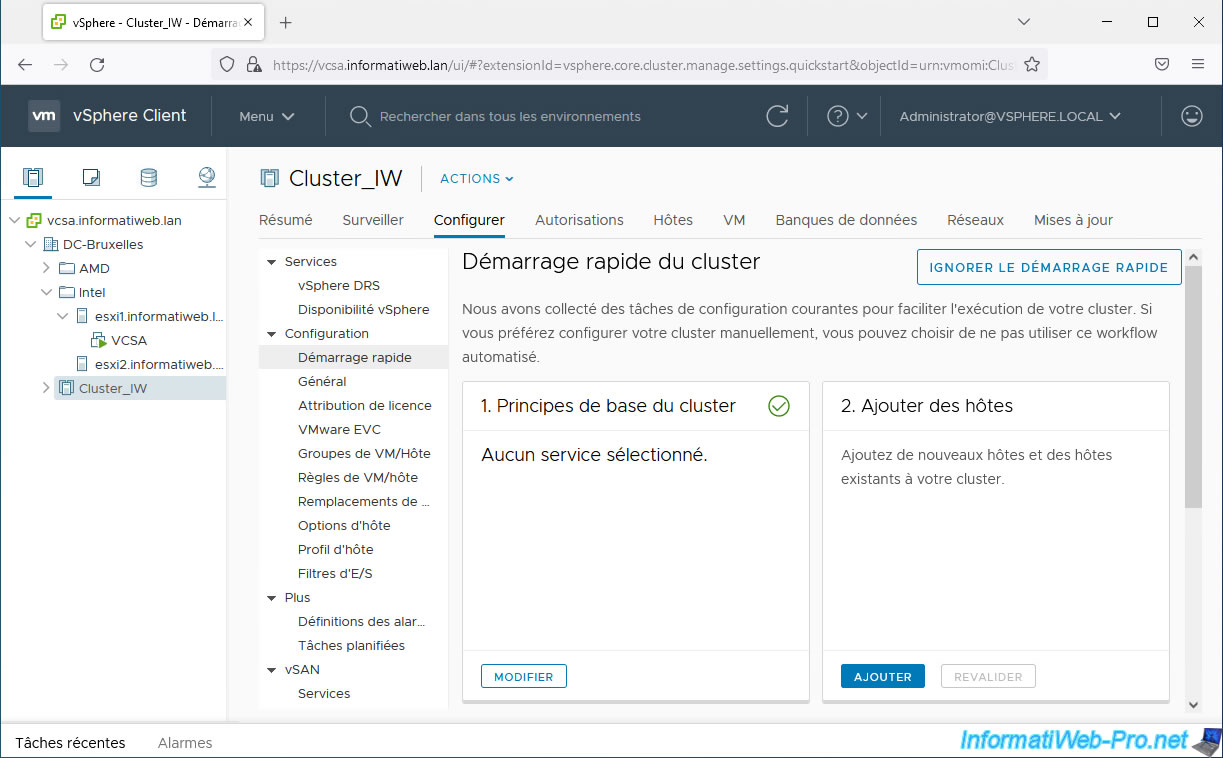Bookmark page with the star icon

tap(1032, 64)
